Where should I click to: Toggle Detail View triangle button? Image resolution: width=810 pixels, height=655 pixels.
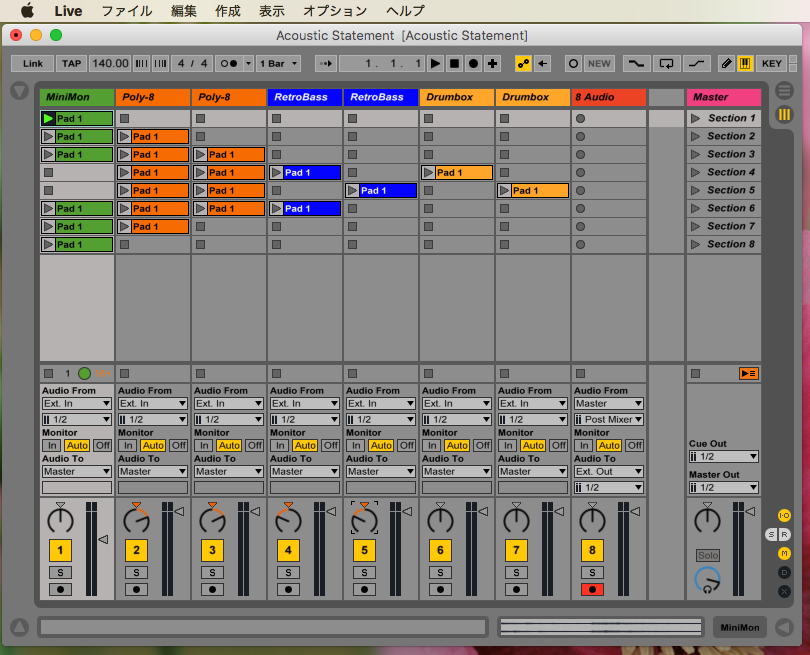[x=784, y=627]
